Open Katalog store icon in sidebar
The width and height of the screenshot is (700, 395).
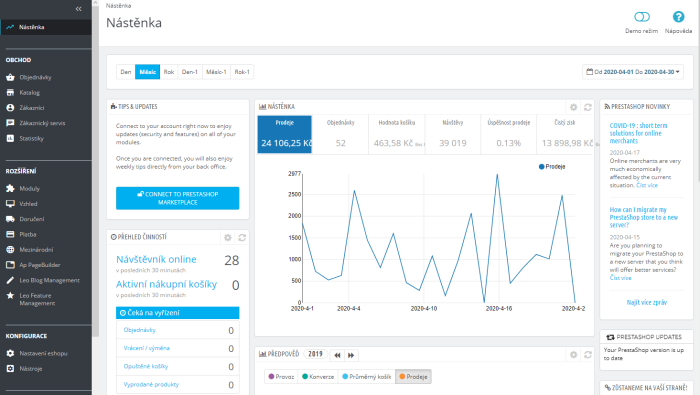tap(10, 92)
